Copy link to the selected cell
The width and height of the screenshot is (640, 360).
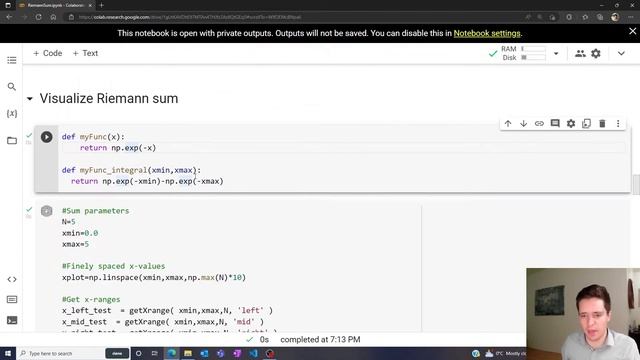(x=539, y=123)
